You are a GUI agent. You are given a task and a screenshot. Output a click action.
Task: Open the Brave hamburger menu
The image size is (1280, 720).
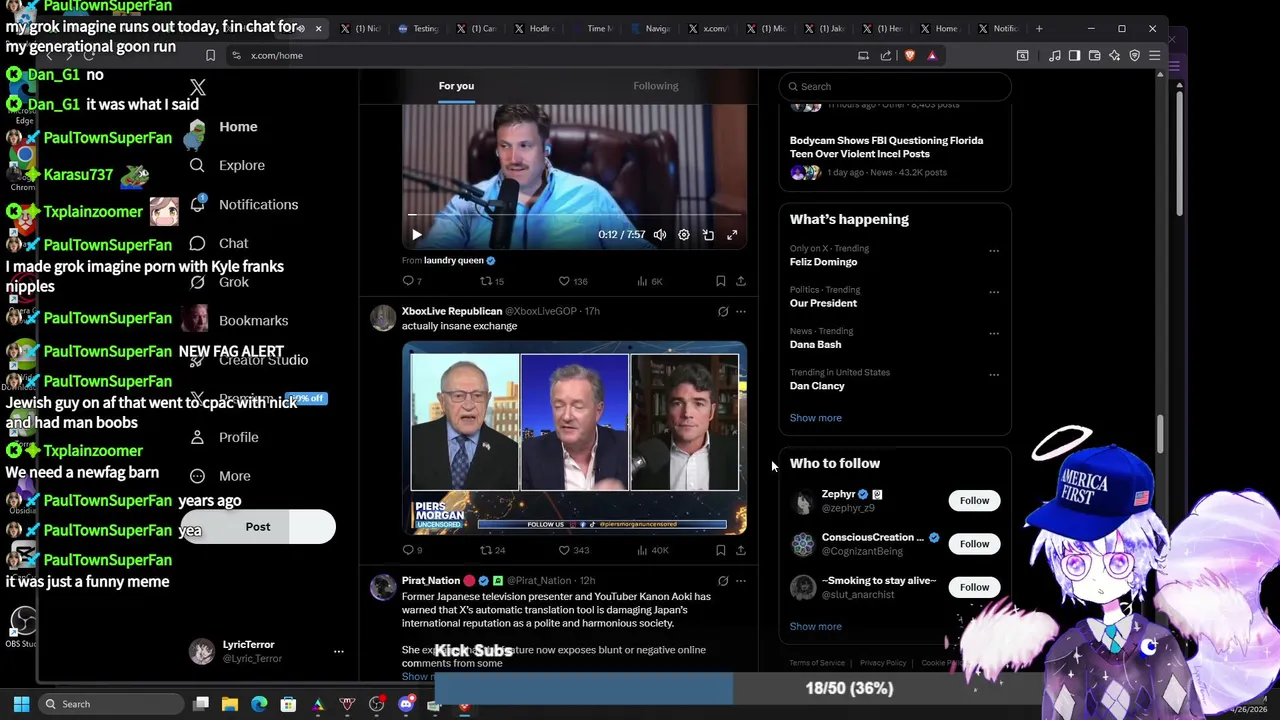1154,55
